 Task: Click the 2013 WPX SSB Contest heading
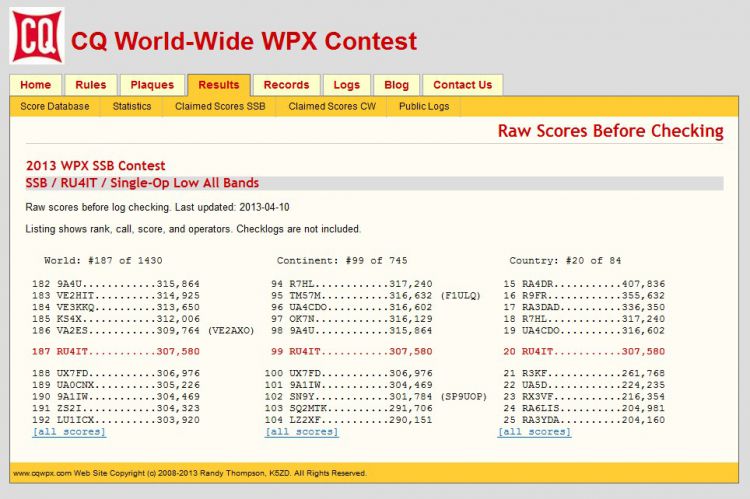tap(95, 166)
